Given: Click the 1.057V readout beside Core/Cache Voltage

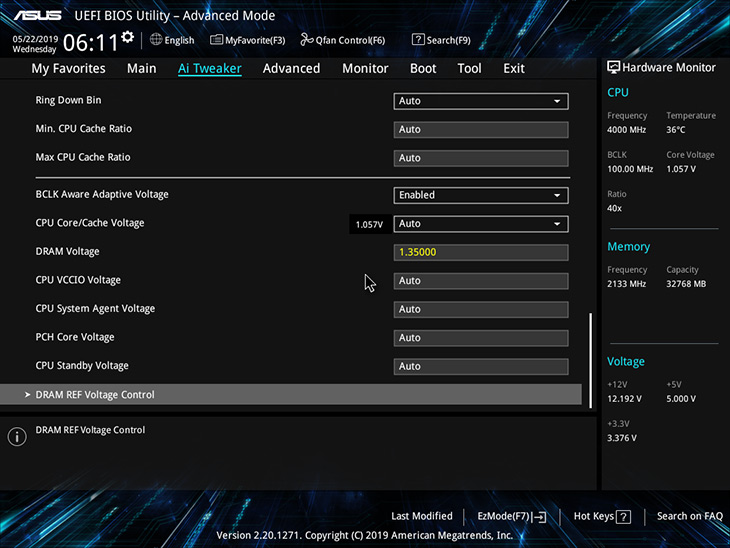Looking at the screenshot, I should coord(369,224).
